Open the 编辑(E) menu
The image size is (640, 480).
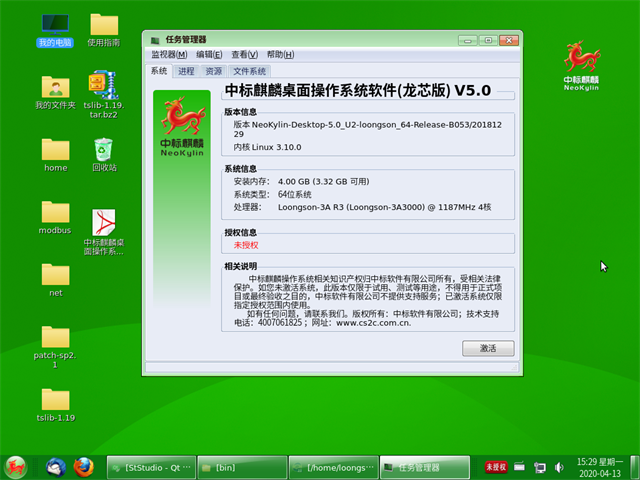(x=210, y=55)
